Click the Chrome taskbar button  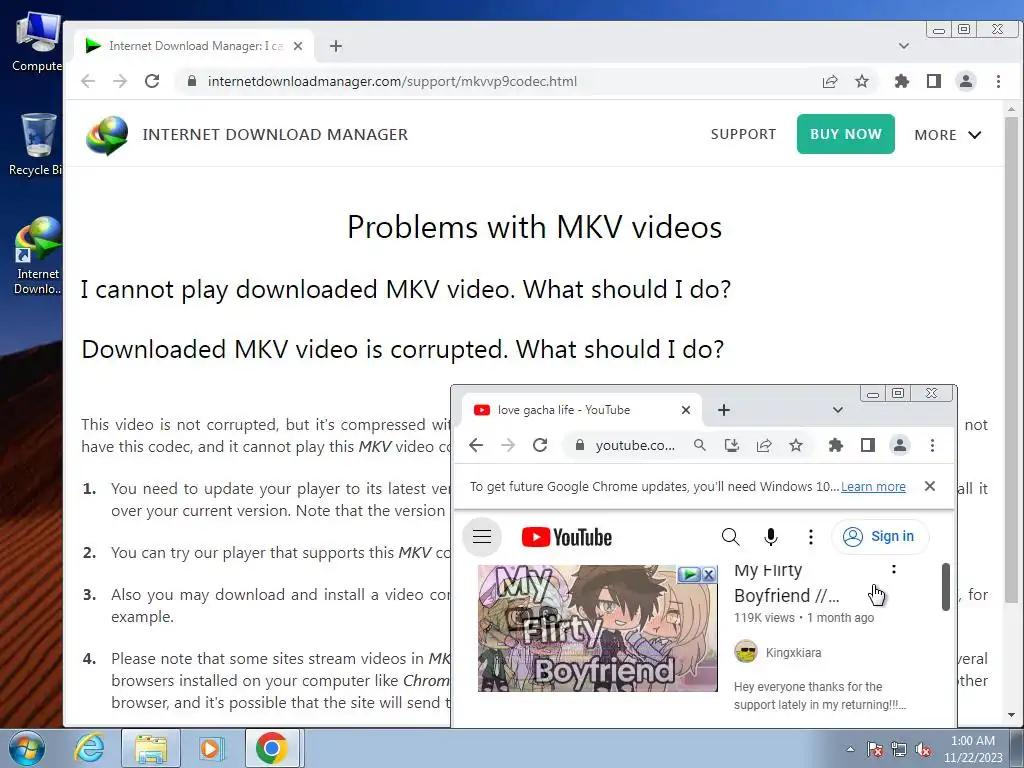(273, 748)
